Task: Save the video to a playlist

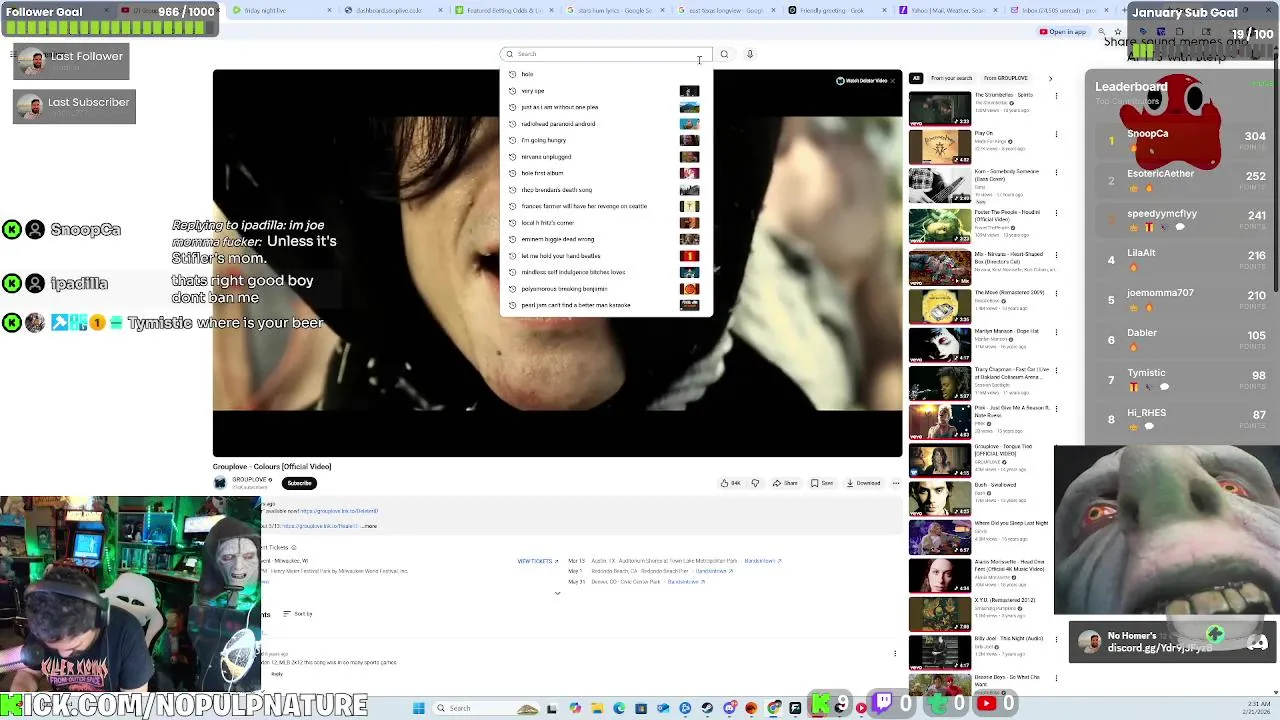Action: [x=822, y=483]
